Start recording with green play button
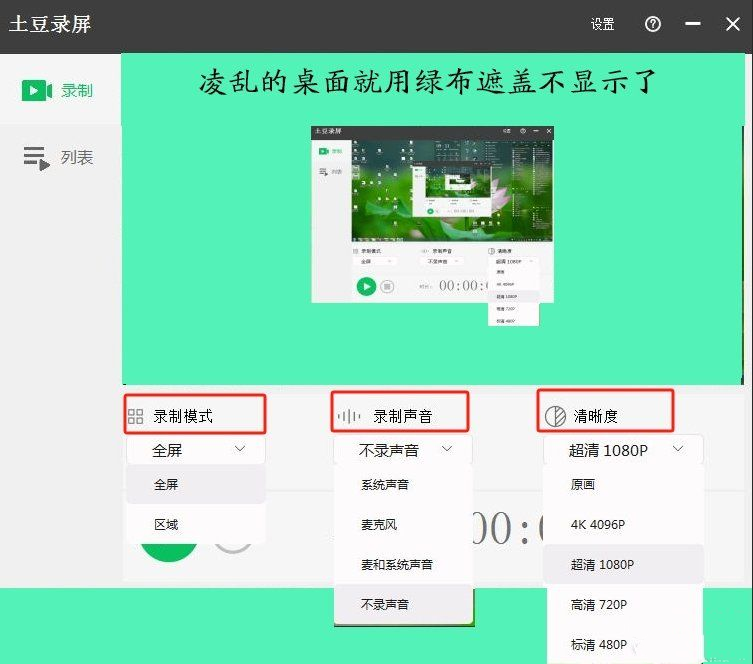Viewport: 753px width, 664px height. tap(169, 552)
